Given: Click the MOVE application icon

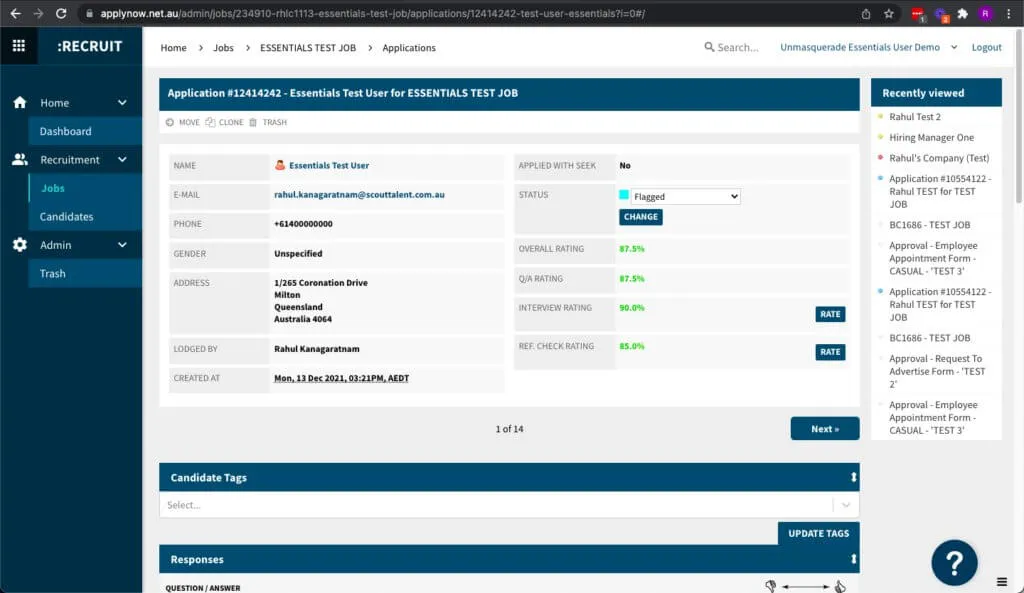Looking at the screenshot, I should pos(170,122).
